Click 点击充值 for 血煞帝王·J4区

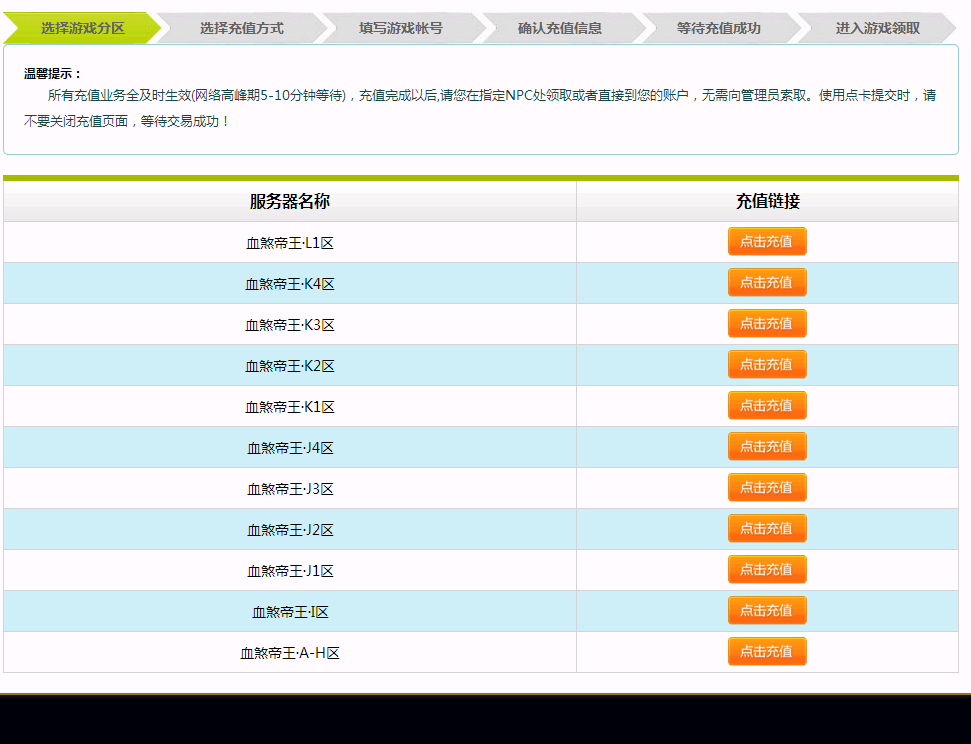tap(767, 446)
